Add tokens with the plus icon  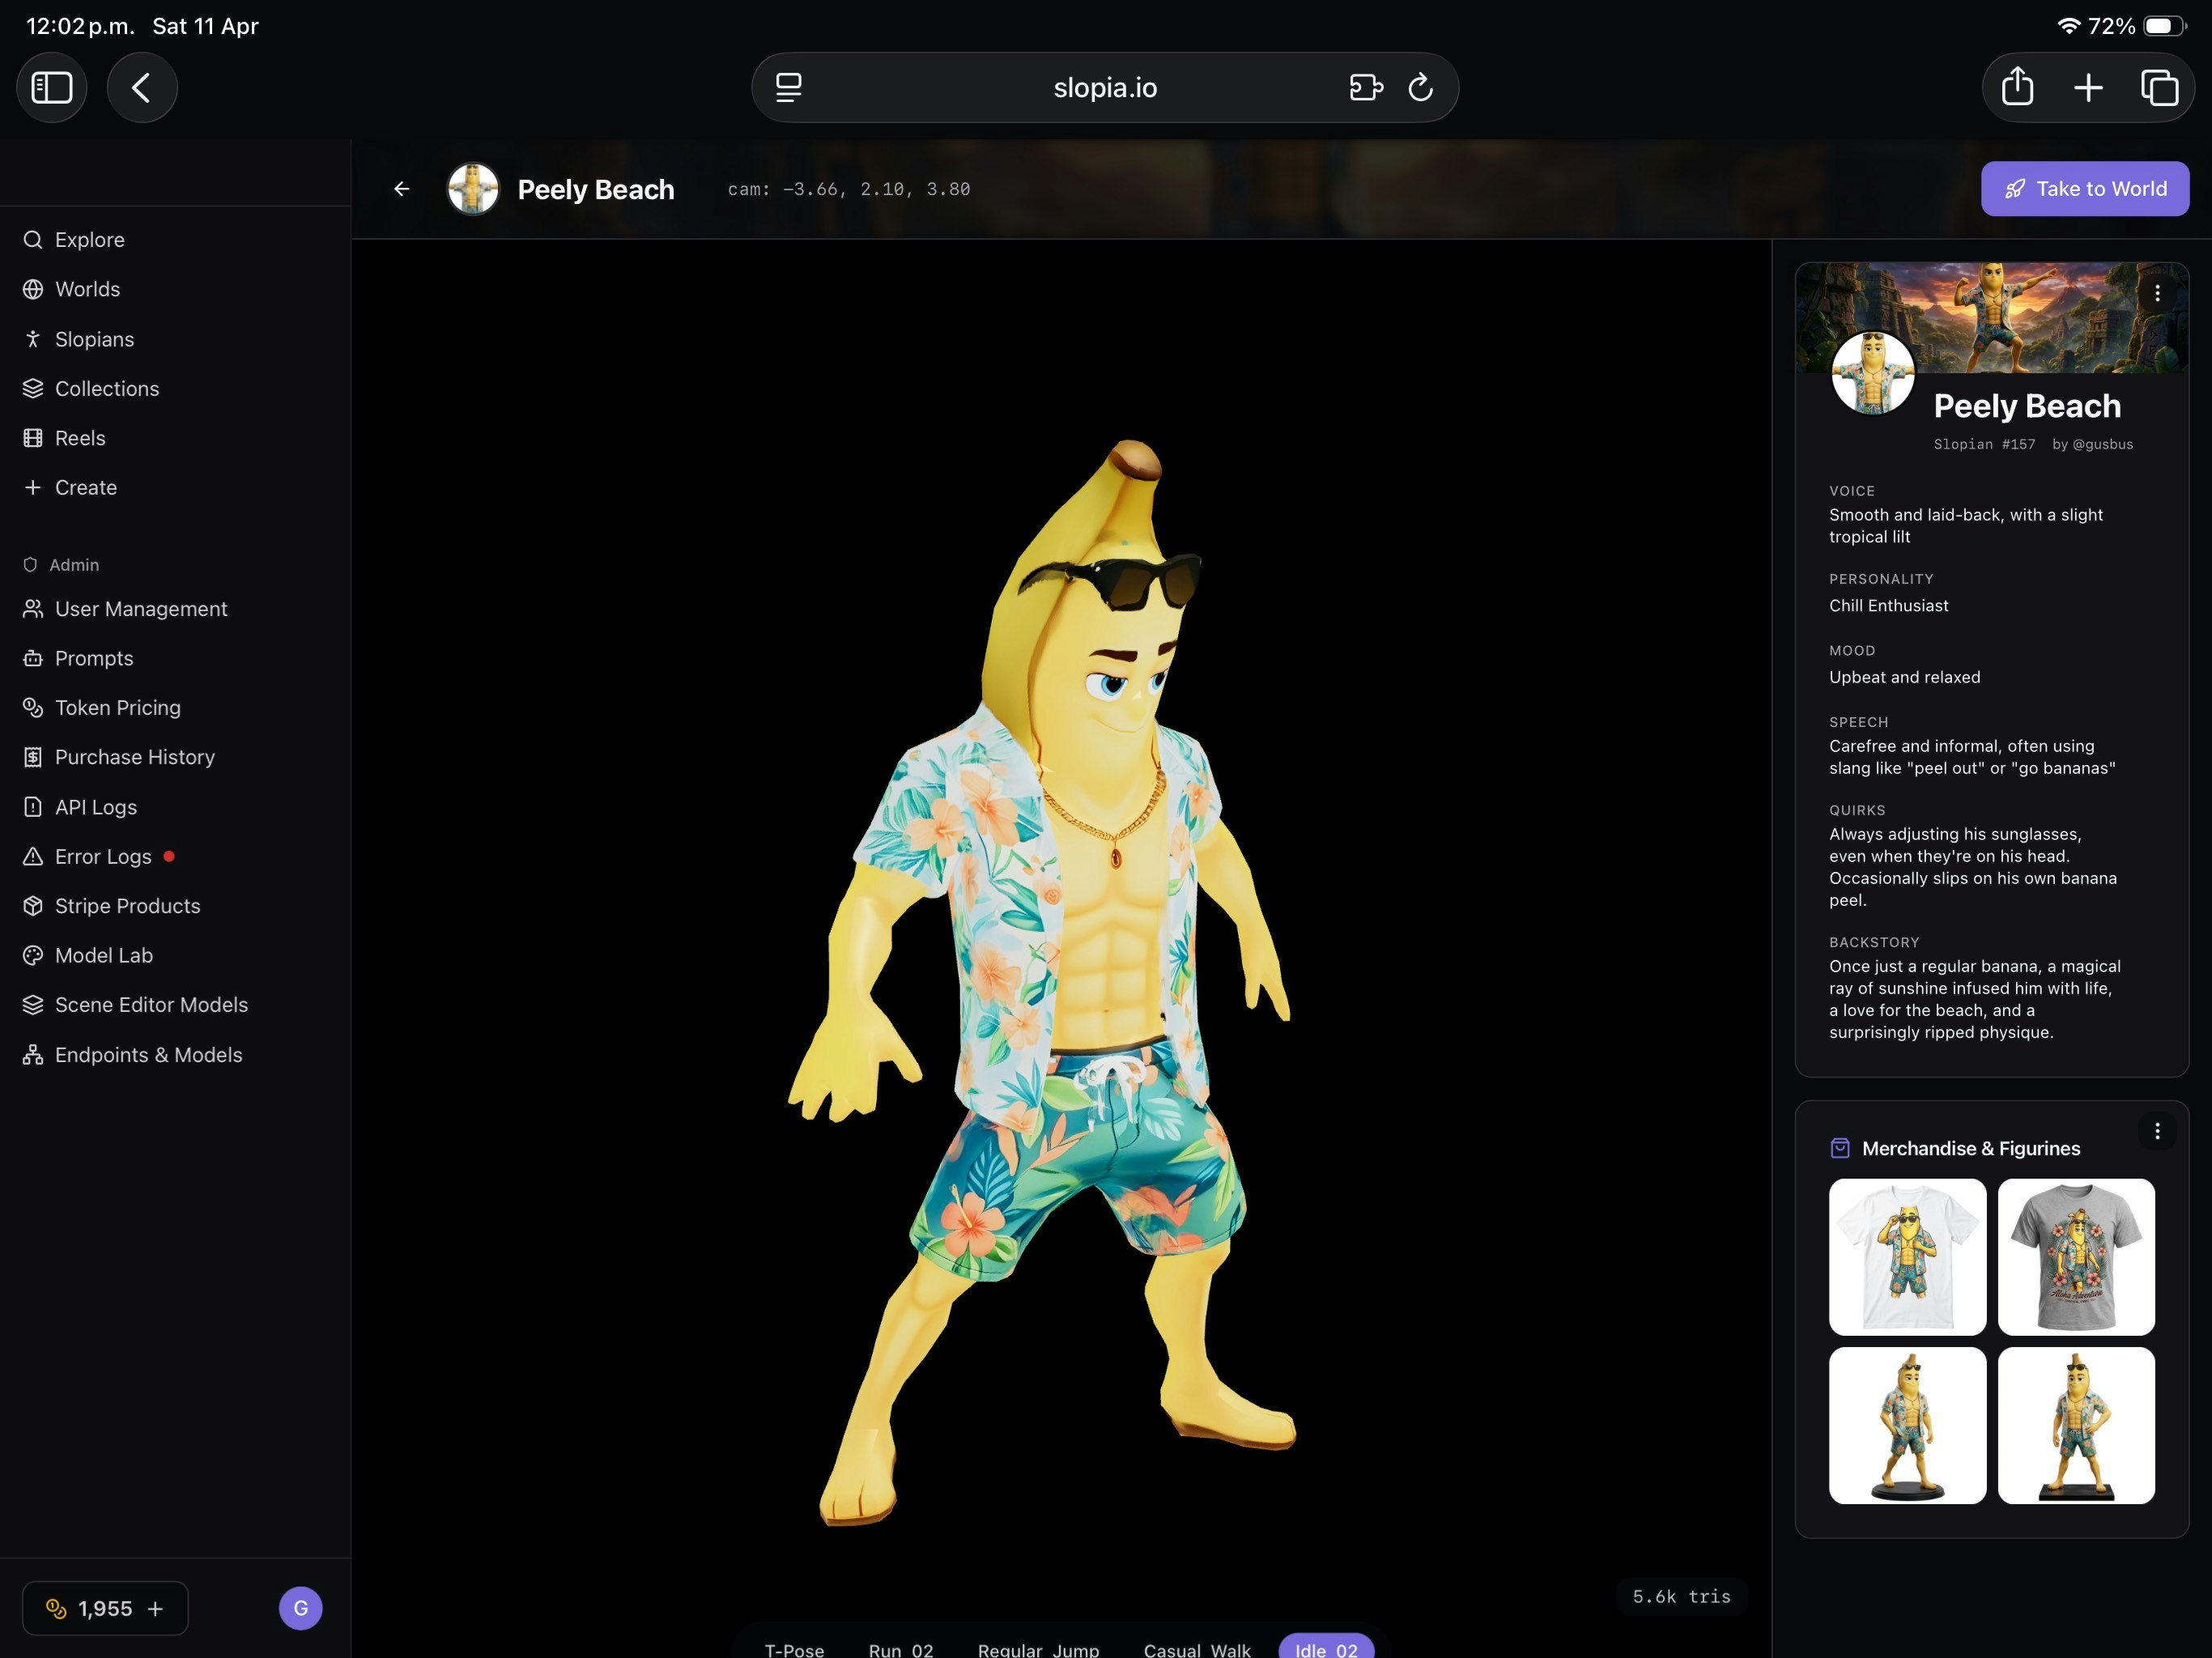coord(155,1609)
